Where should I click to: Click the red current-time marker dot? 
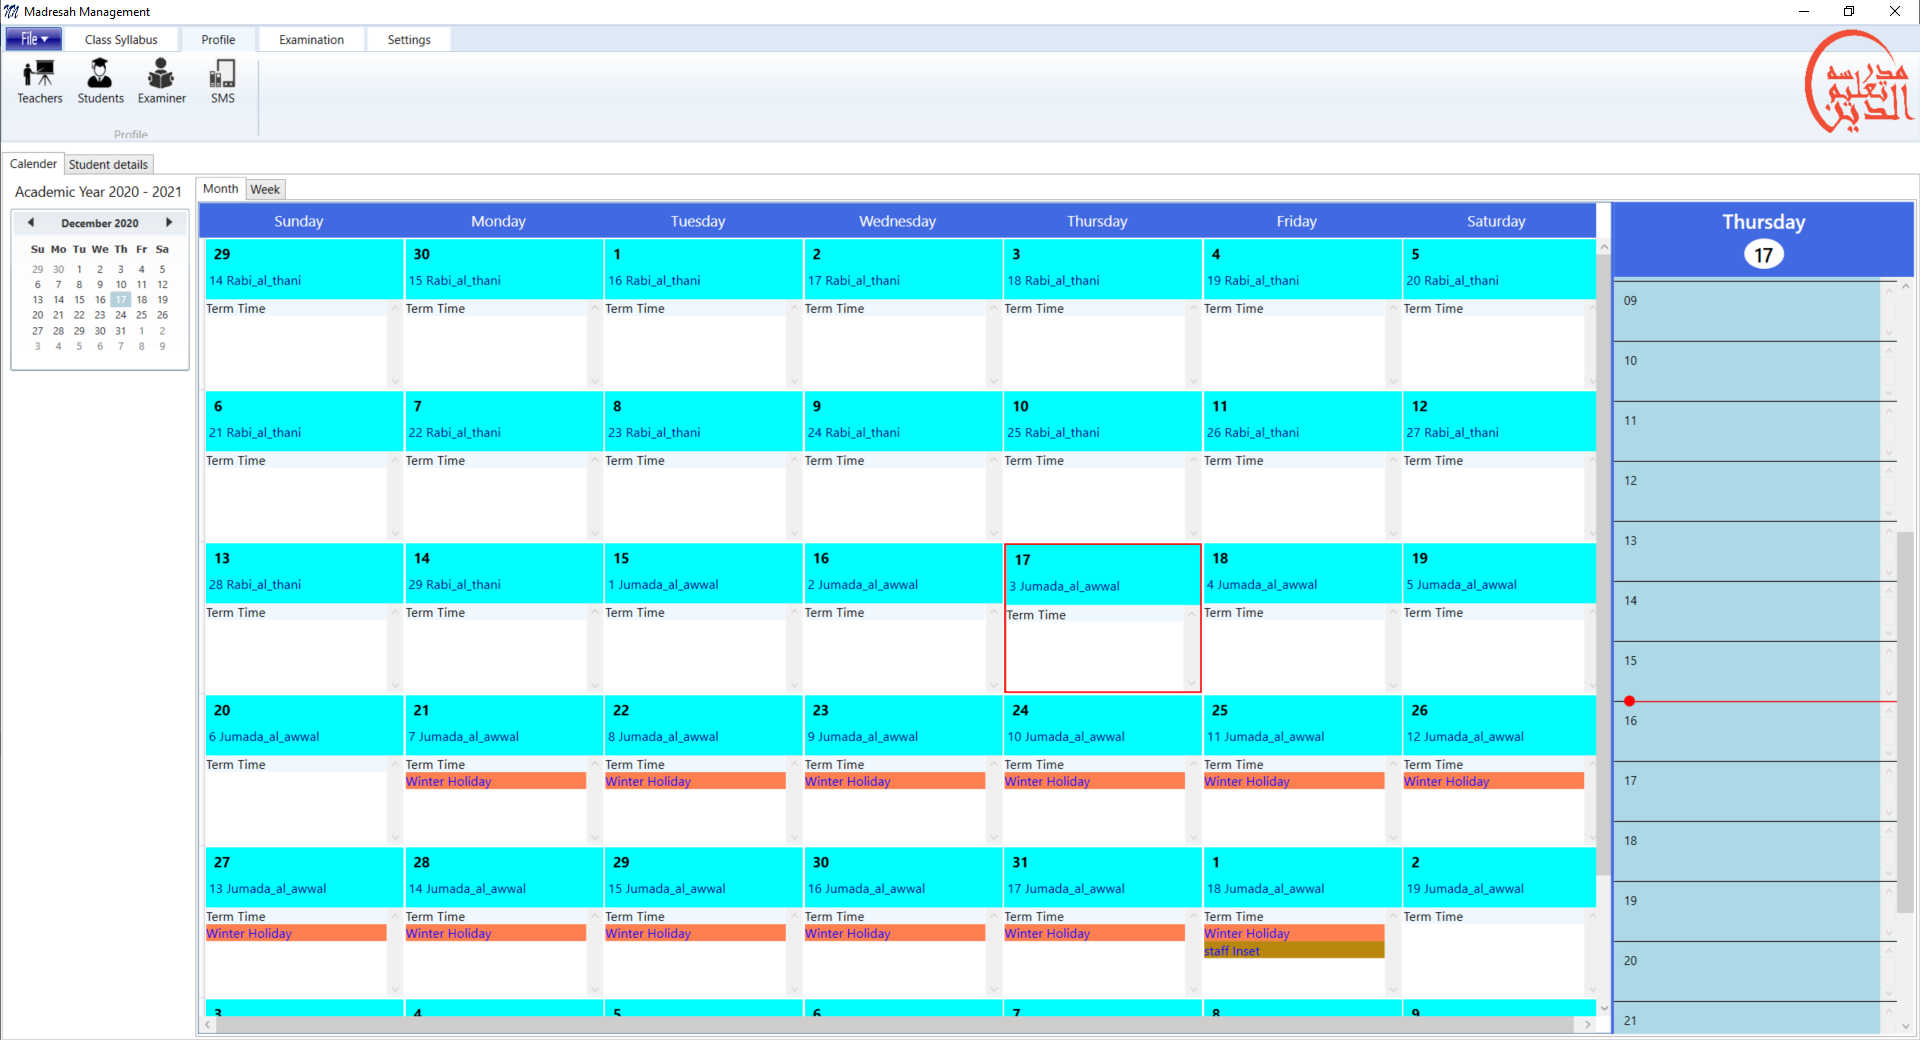1629,701
